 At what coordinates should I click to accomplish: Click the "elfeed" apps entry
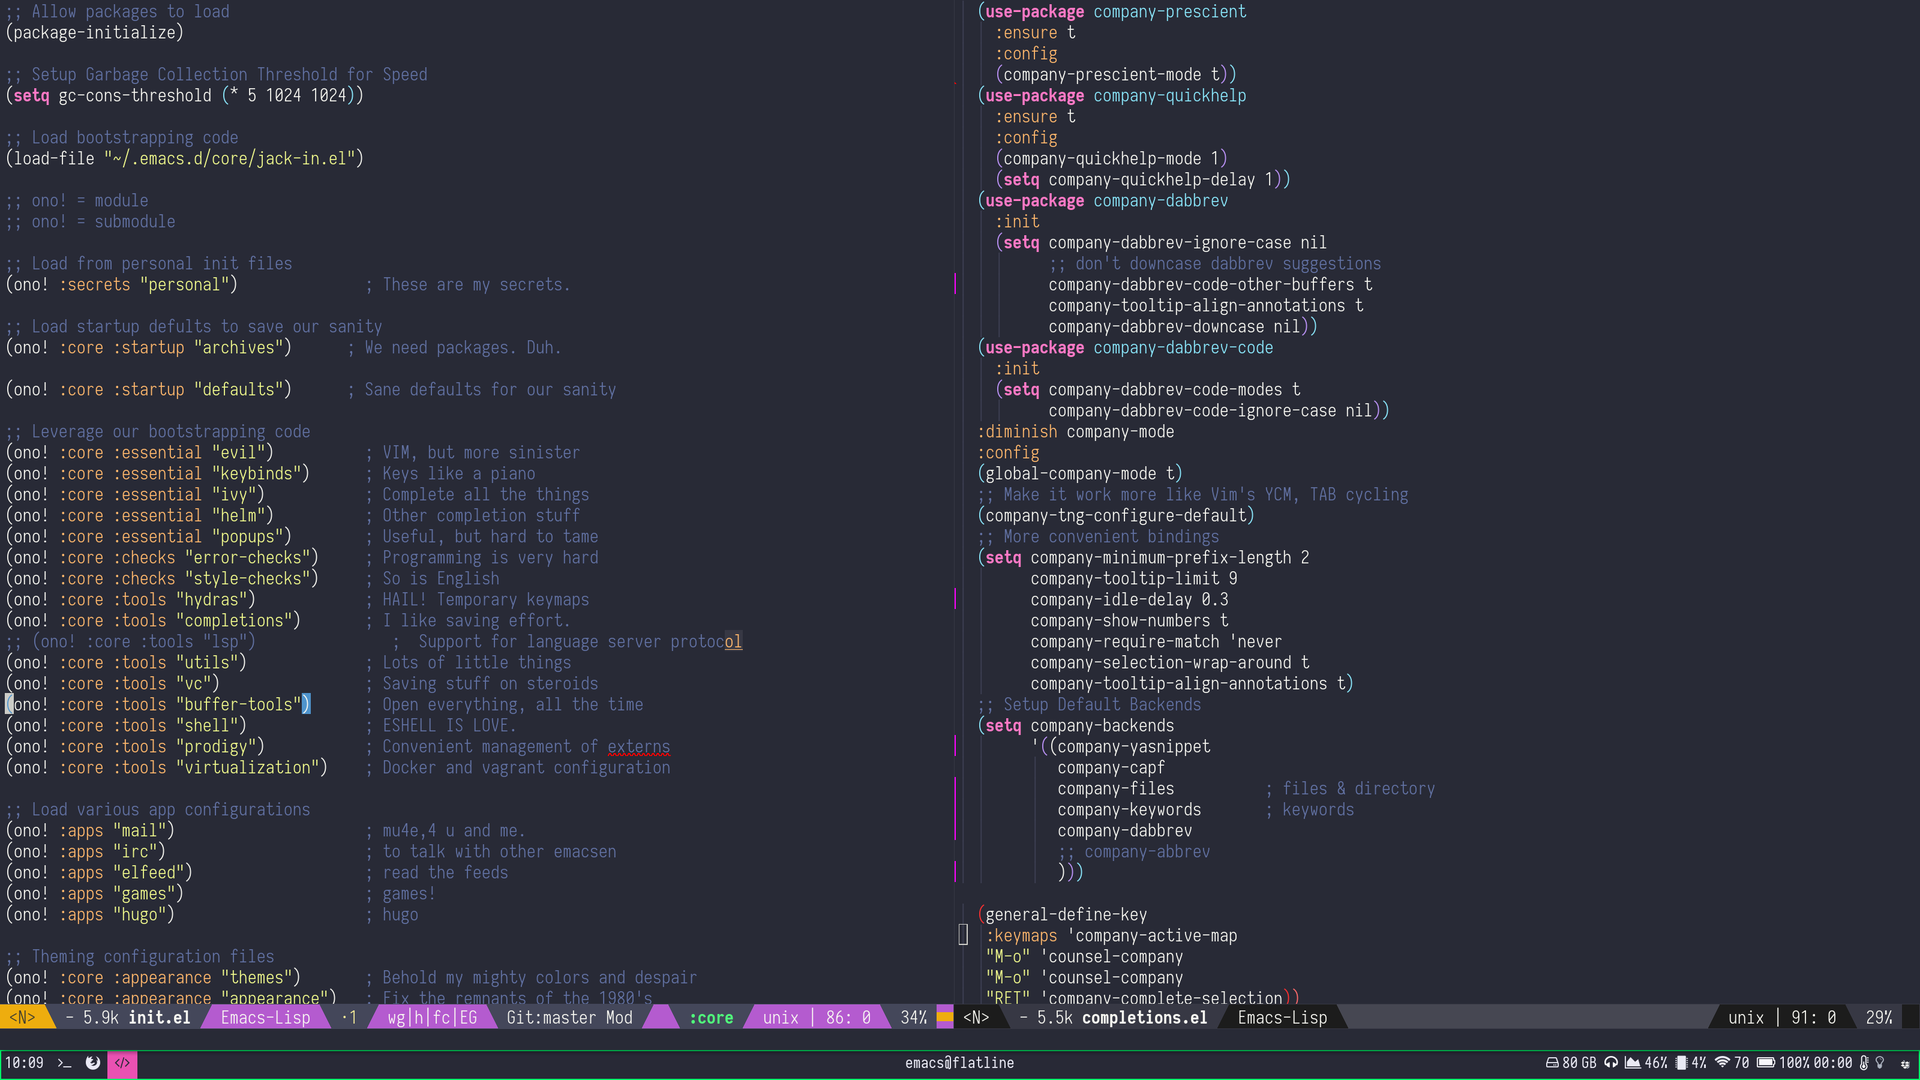(149, 873)
